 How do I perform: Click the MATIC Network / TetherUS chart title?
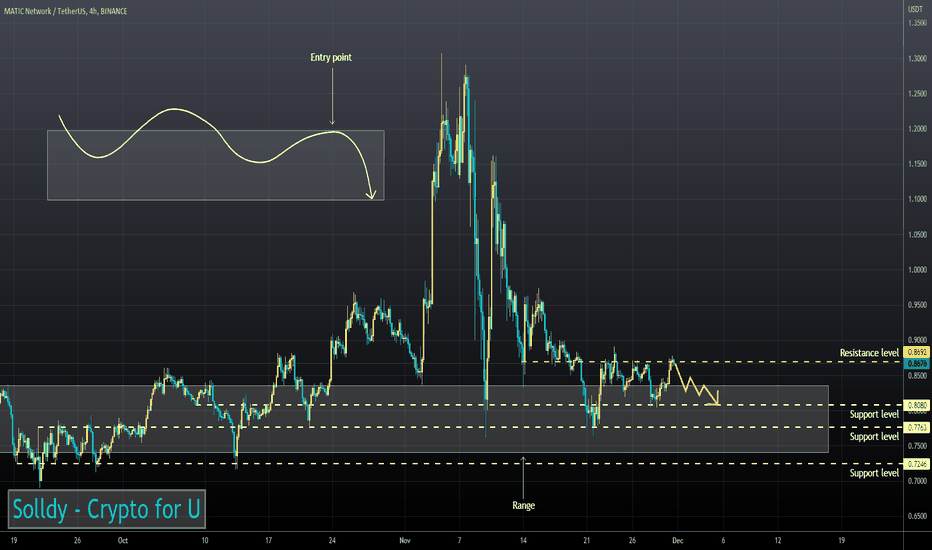65,11
